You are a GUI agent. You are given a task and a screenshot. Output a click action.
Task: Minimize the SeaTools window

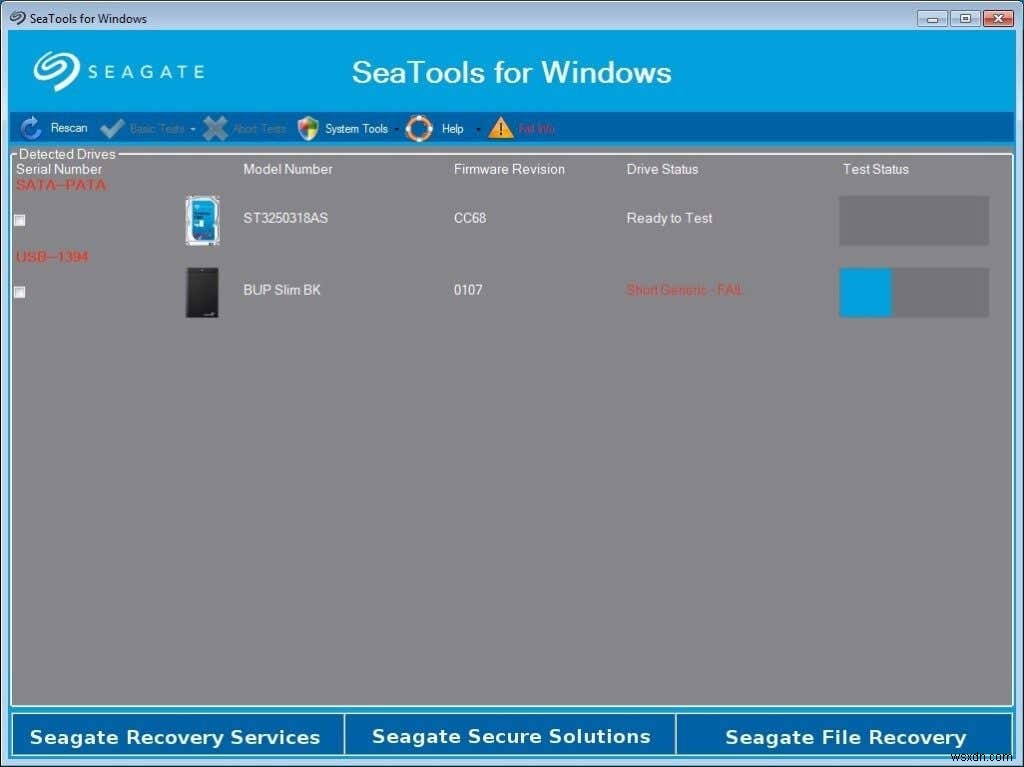[x=932, y=18]
